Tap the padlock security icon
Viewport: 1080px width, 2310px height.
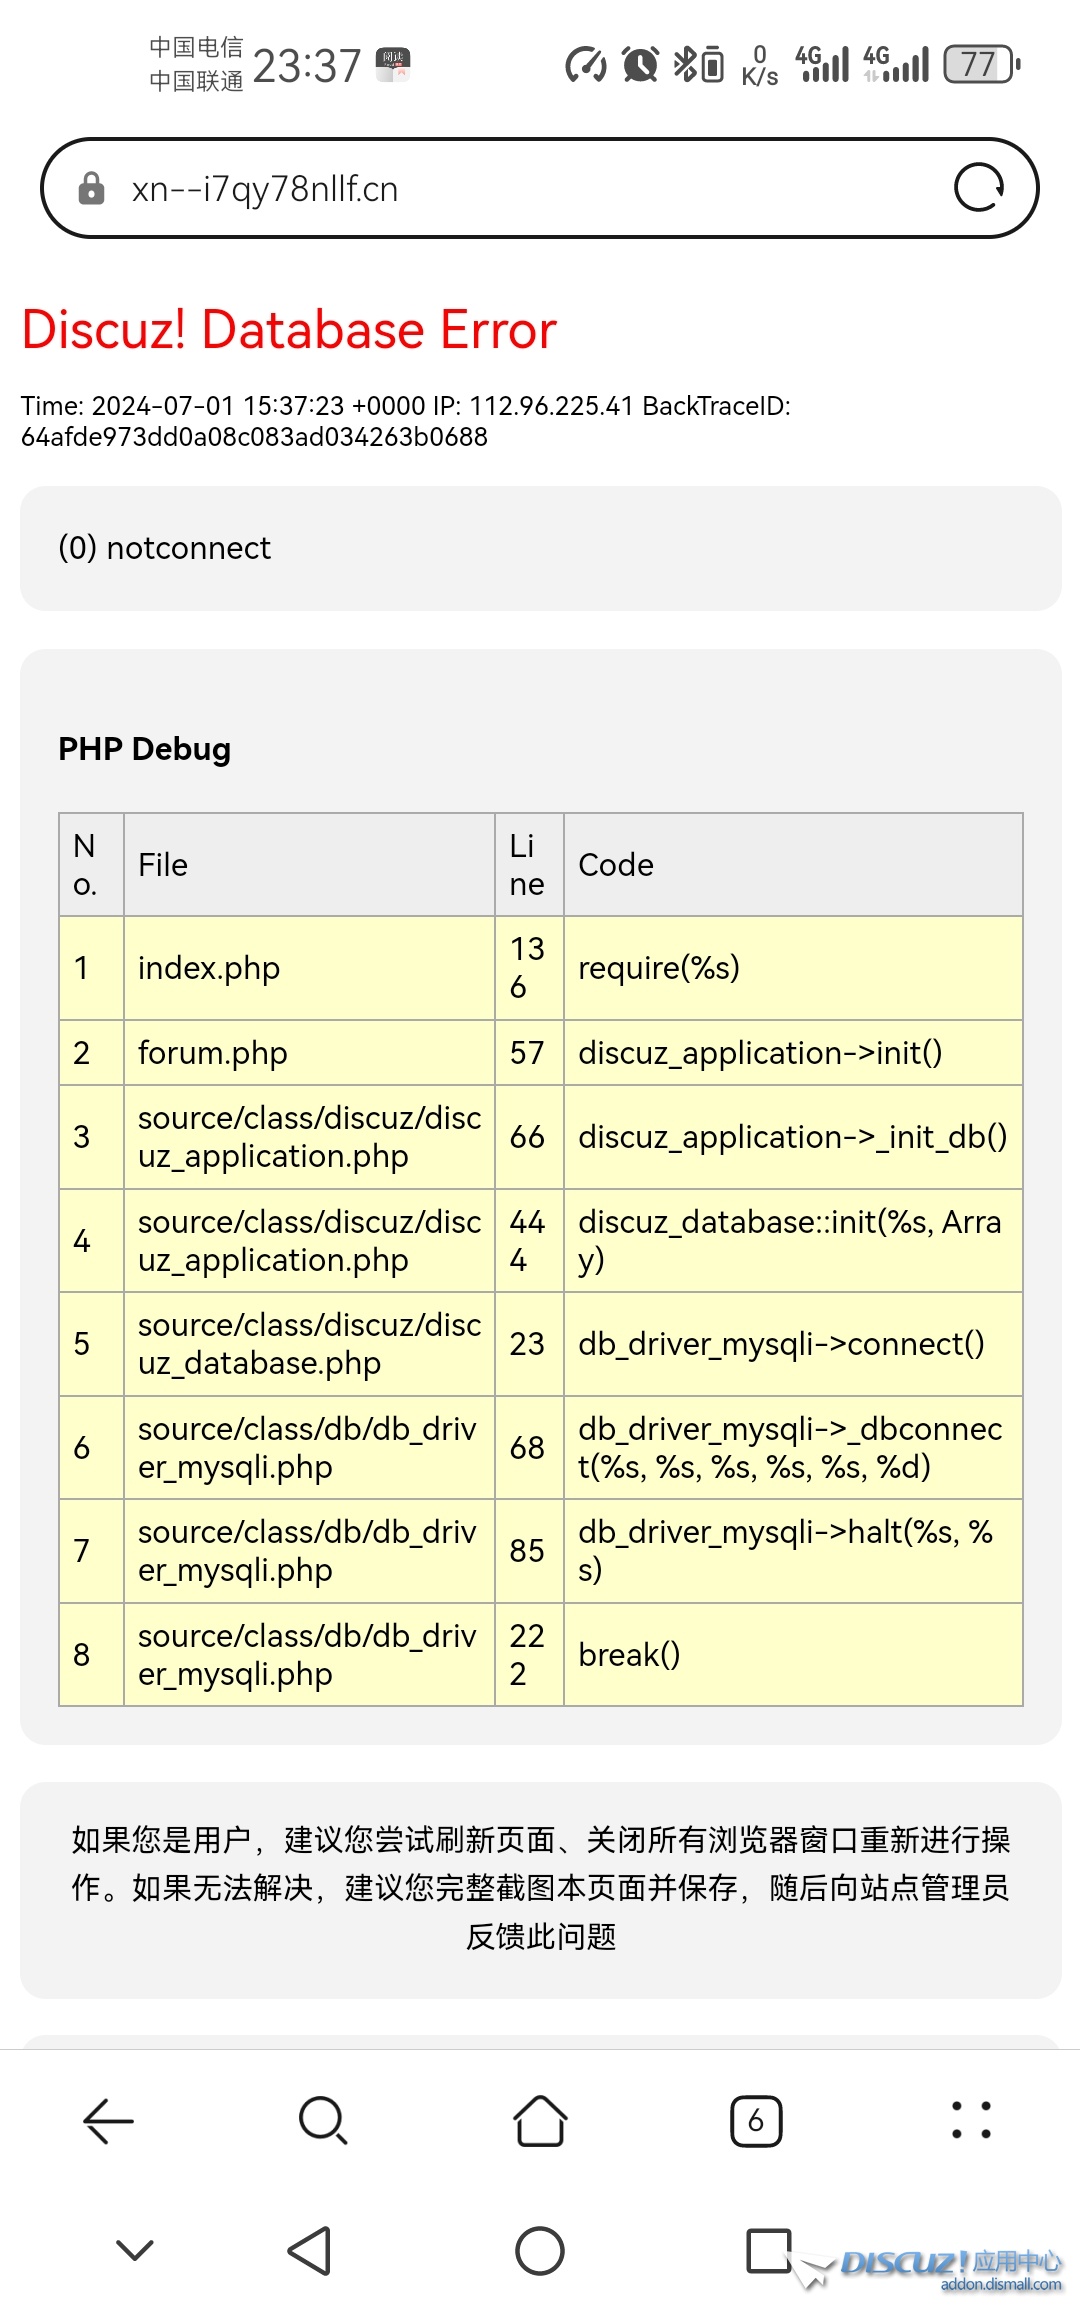91,188
